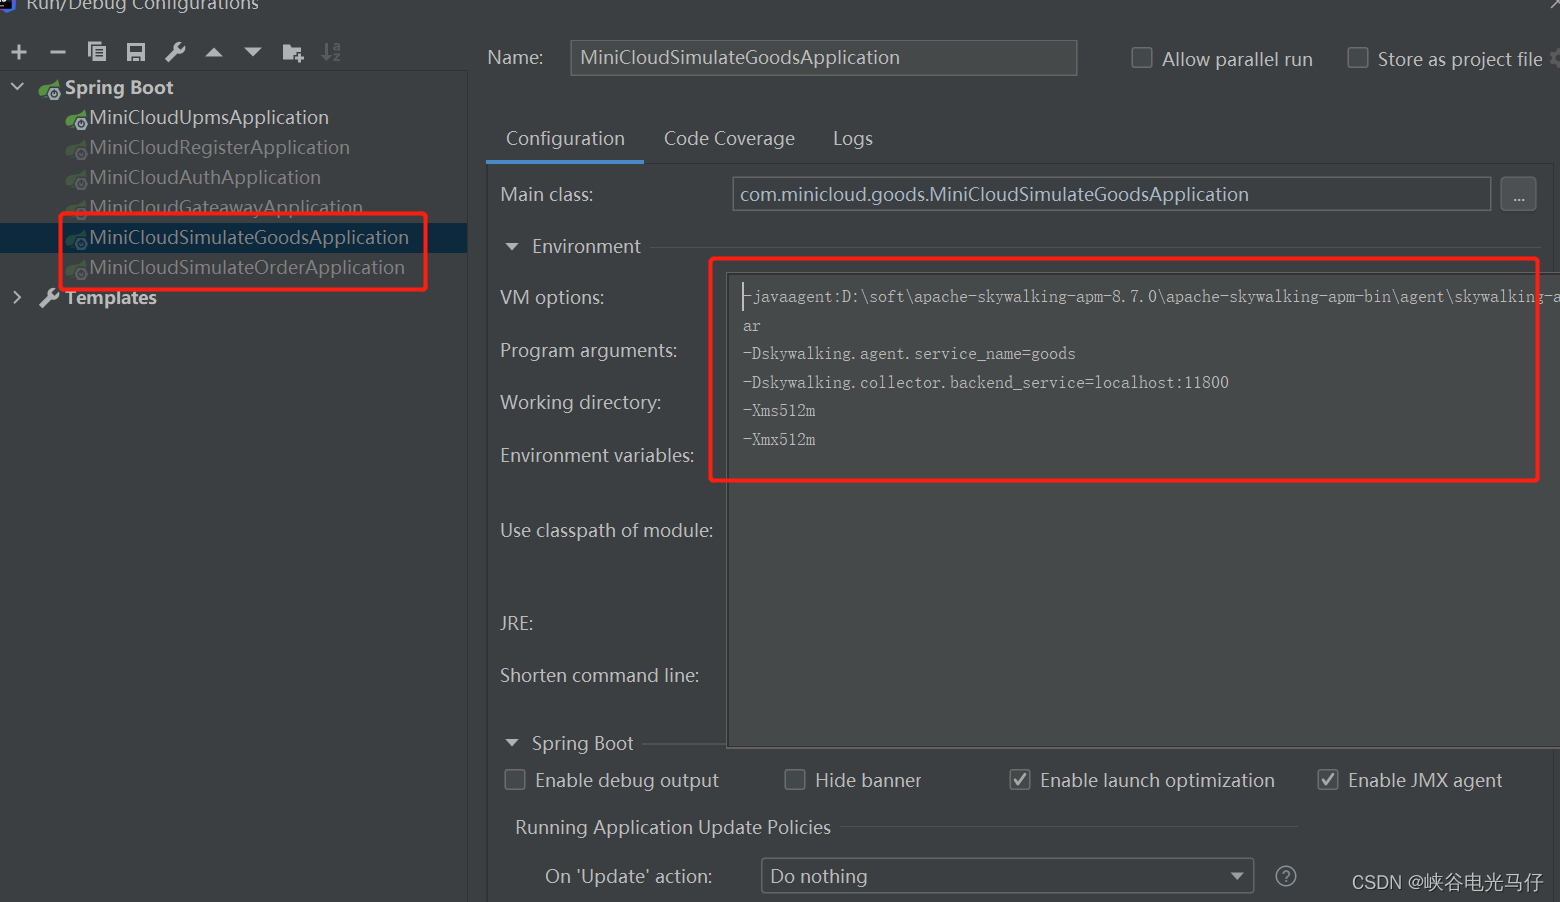Collapse the Spring Boot settings section
This screenshot has width=1560, height=902.
tap(512, 743)
